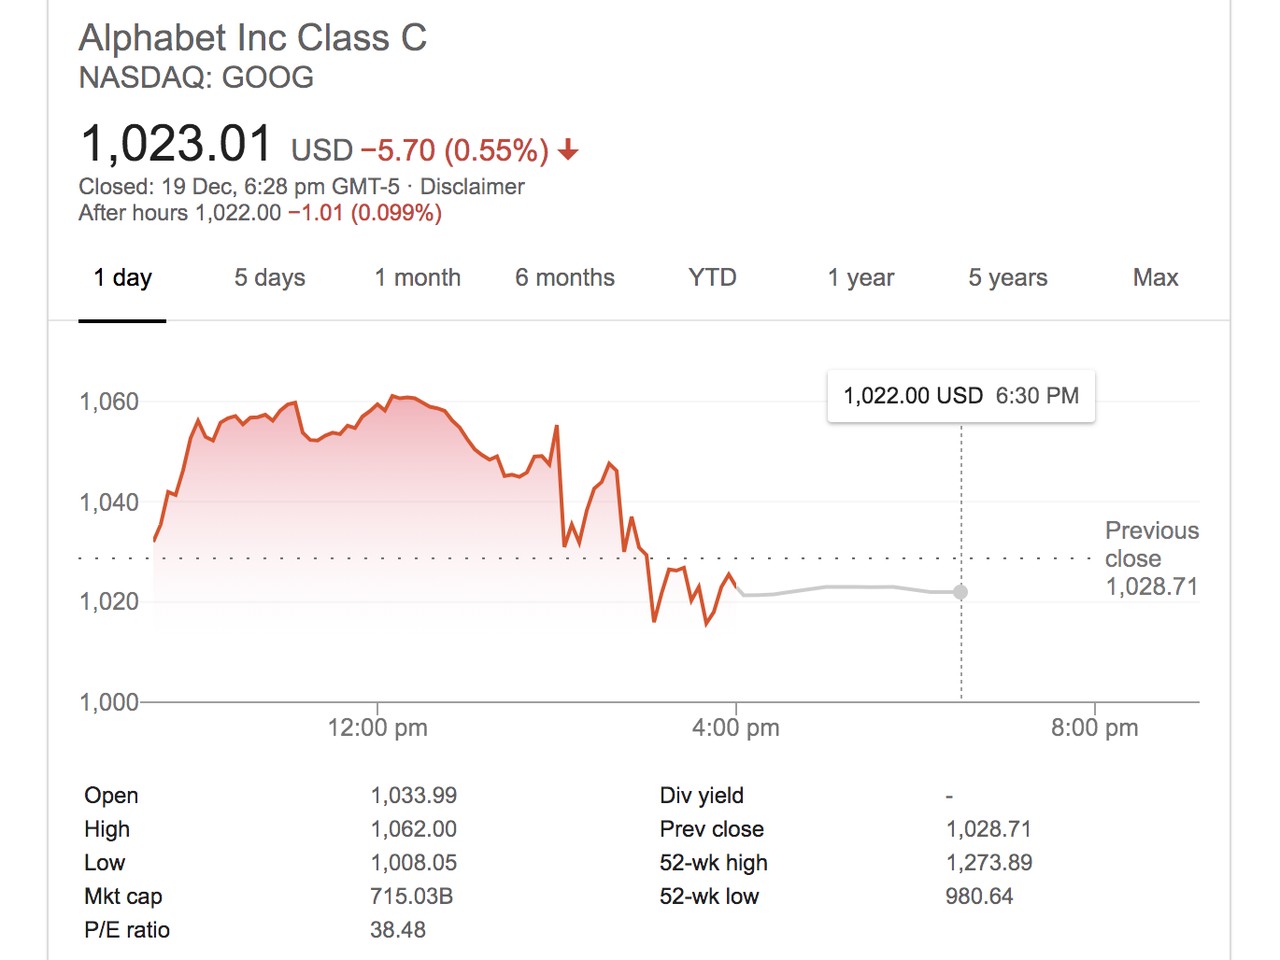
Task: Open the Max range tab
Action: click(x=1155, y=278)
